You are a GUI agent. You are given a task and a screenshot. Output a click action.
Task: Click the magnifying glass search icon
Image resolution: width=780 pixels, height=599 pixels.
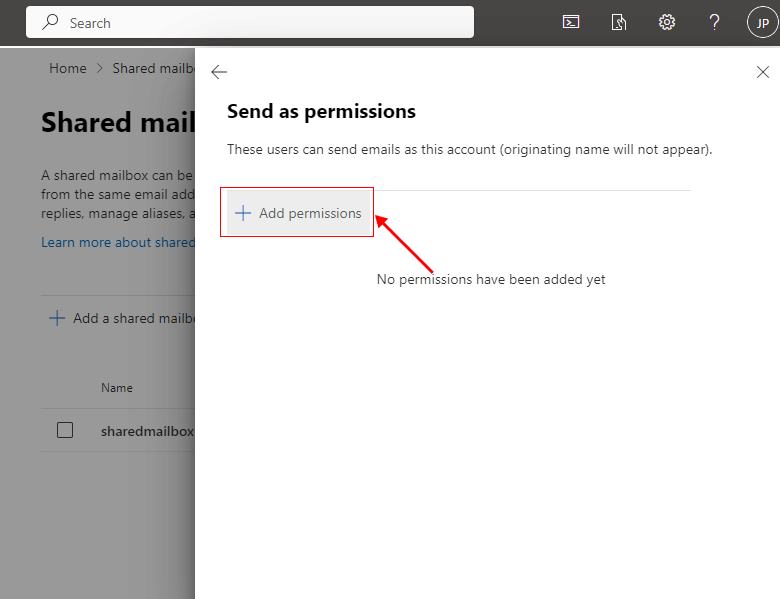(x=50, y=22)
